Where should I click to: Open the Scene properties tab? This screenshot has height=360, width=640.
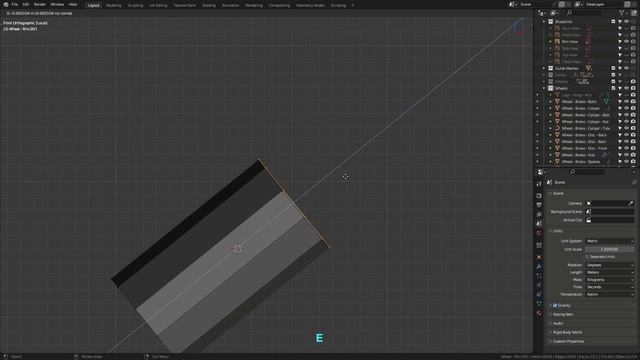tap(539, 224)
